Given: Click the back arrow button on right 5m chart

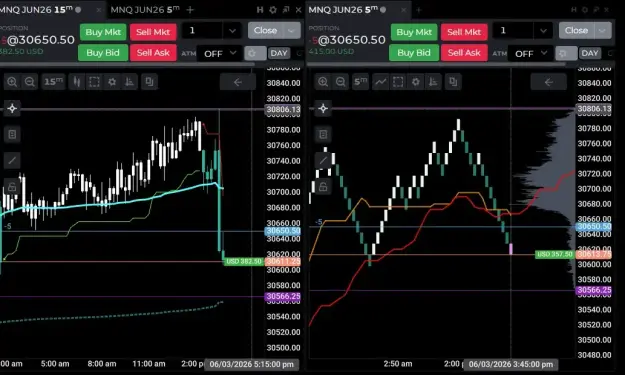Looking at the screenshot, I should (548, 82).
